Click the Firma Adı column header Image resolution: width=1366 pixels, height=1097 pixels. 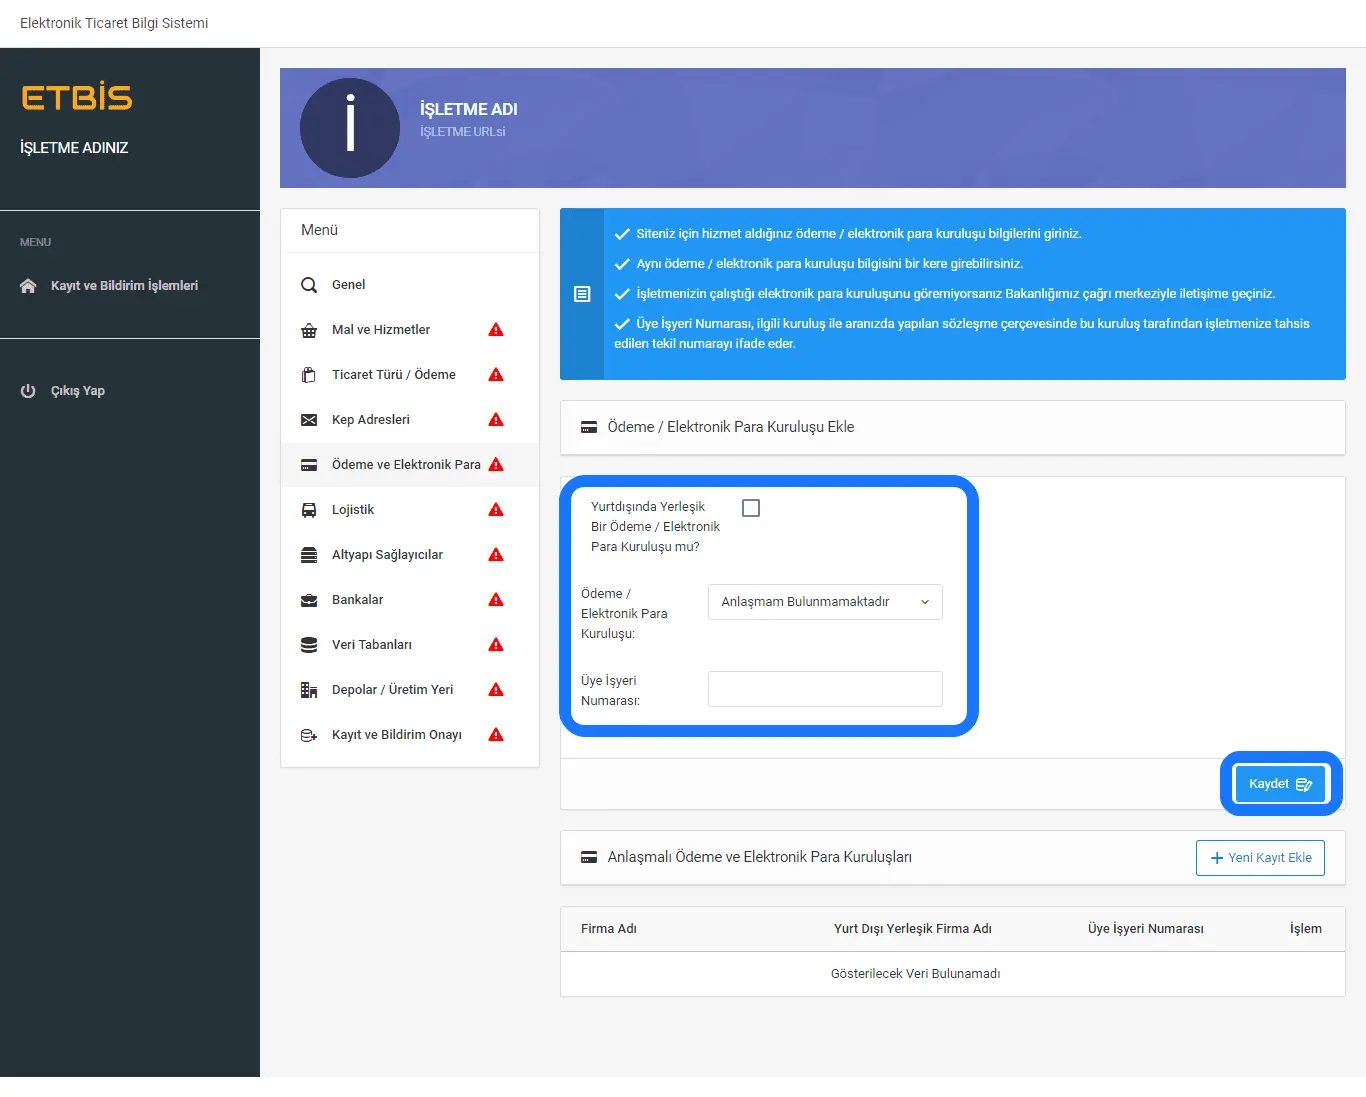tap(609, 929)
